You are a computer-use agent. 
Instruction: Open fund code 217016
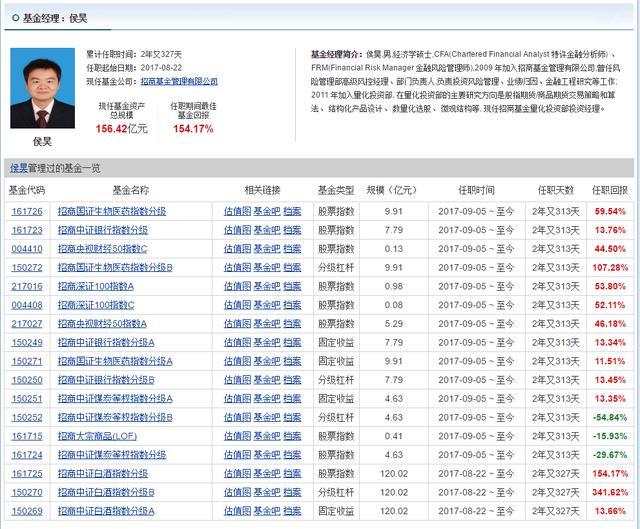(x=27, y=287)
